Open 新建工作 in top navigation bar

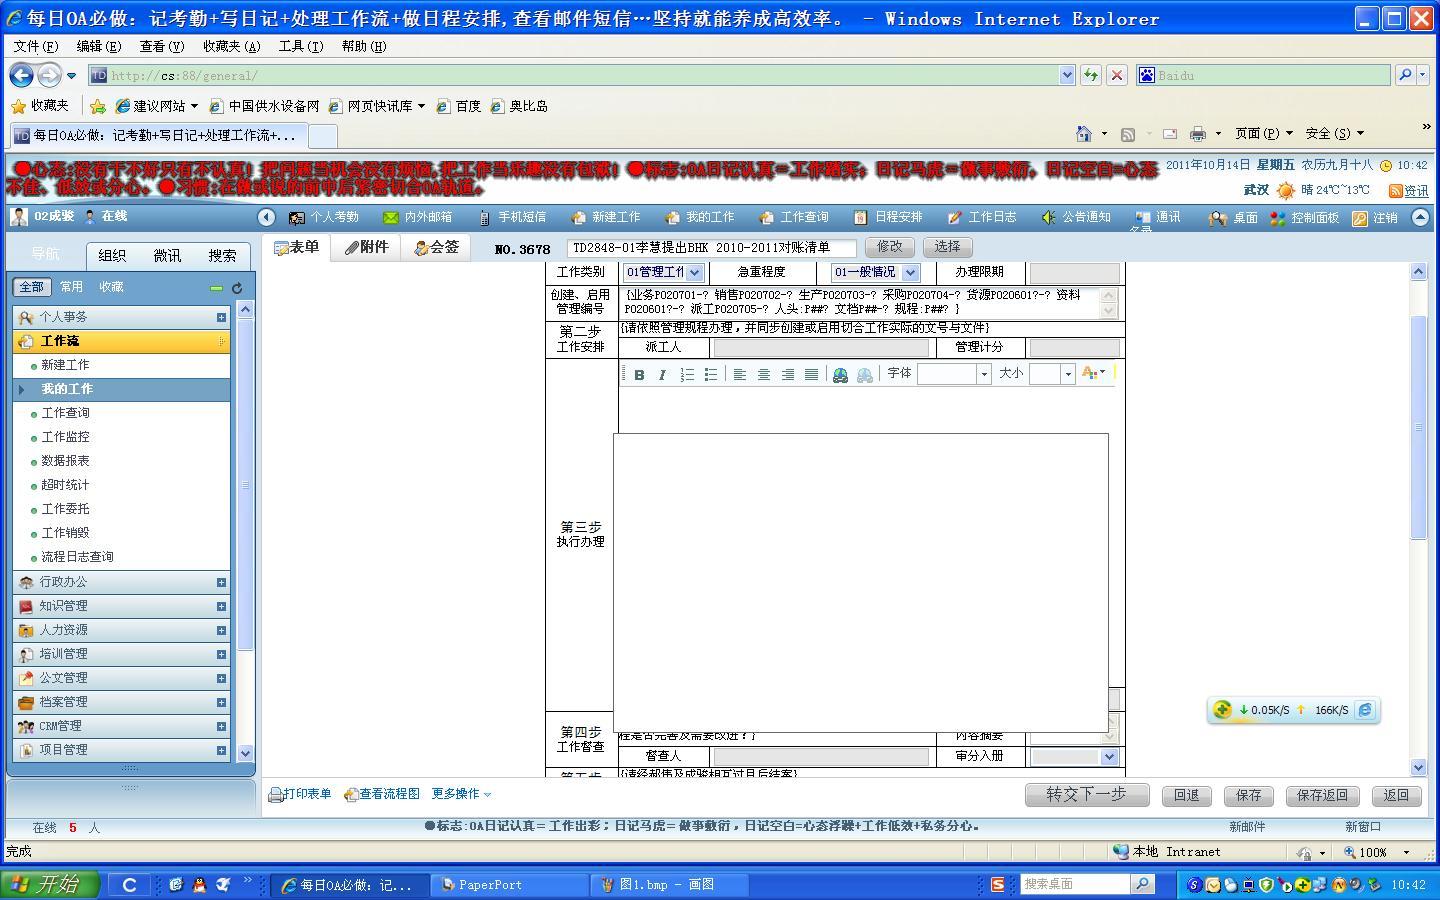[605, 217]
